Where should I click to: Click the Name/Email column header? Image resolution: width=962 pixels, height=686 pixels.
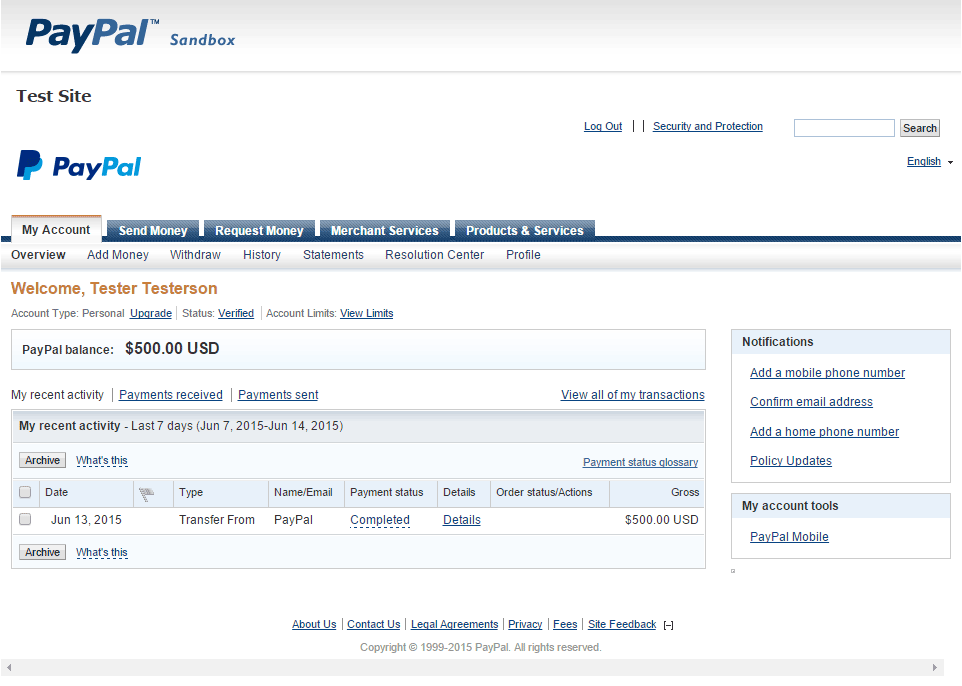click(303, 493)
